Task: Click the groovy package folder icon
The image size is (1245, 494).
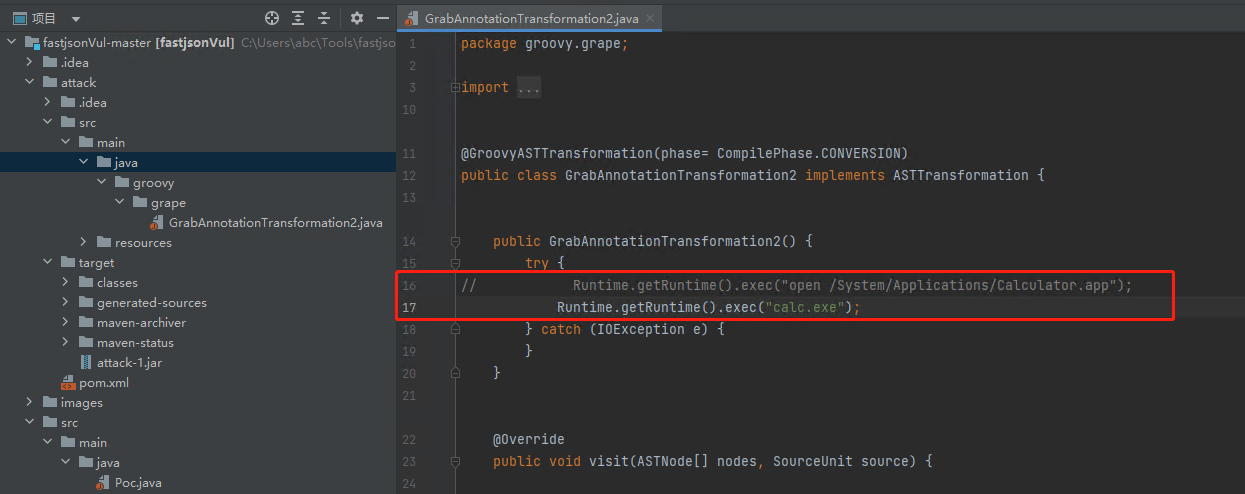Action: pos(122,182)
